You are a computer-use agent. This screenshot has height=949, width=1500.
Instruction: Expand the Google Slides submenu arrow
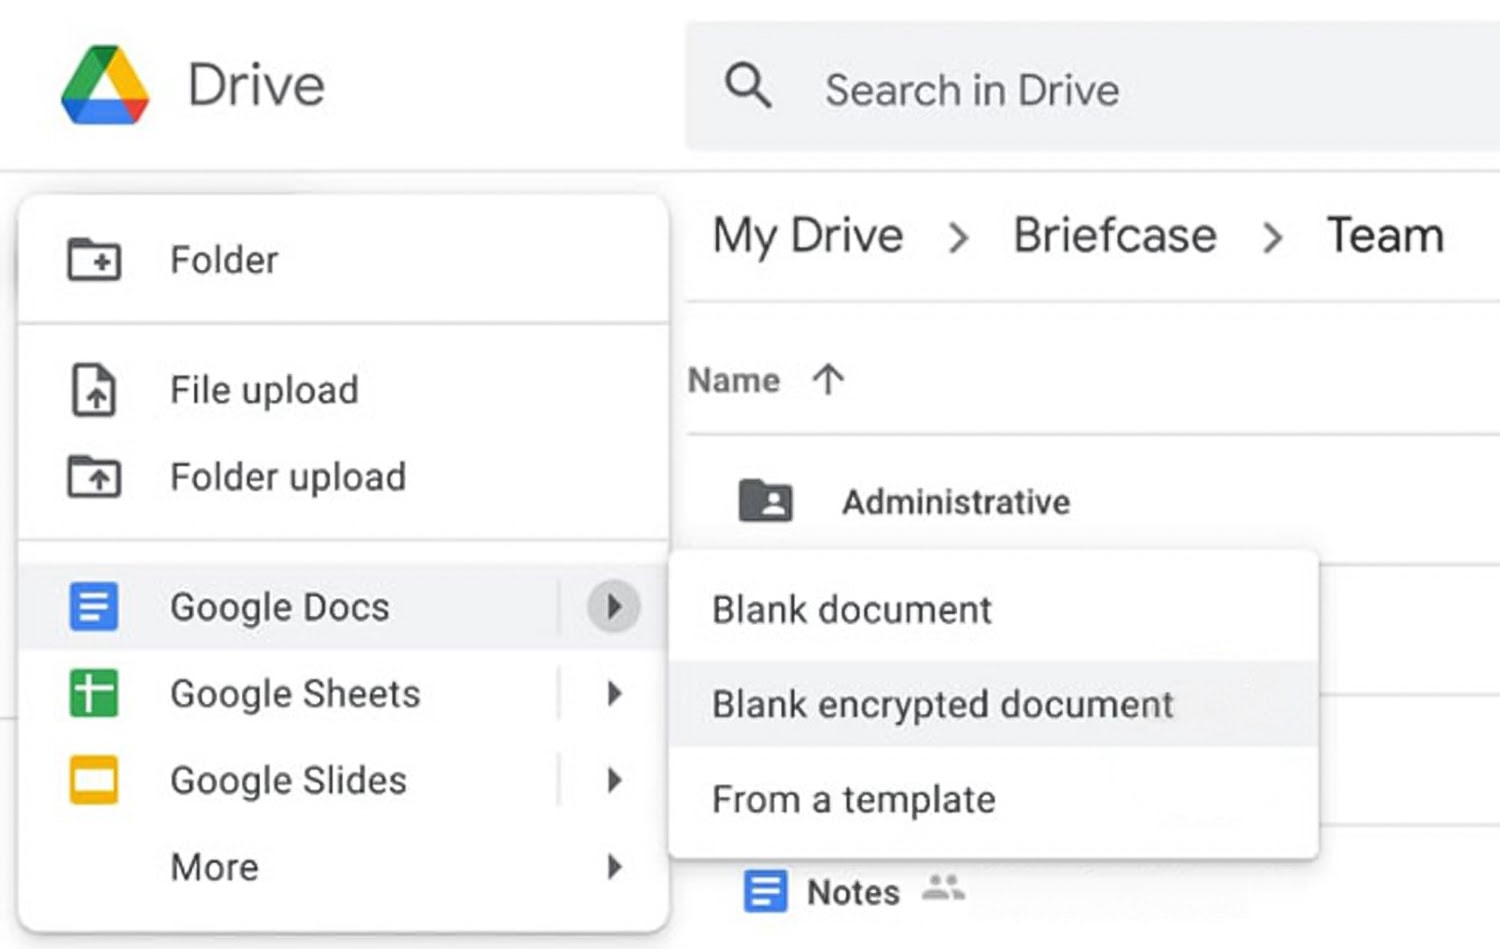[614, 779]
